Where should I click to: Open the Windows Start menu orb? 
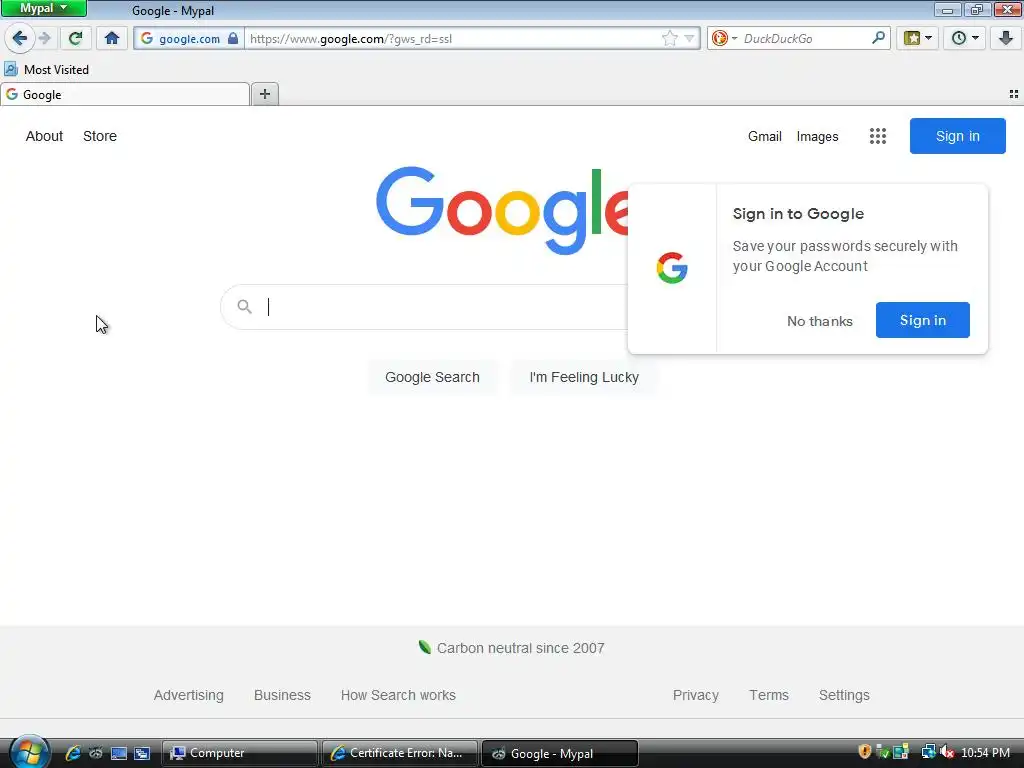coord(29,752)
